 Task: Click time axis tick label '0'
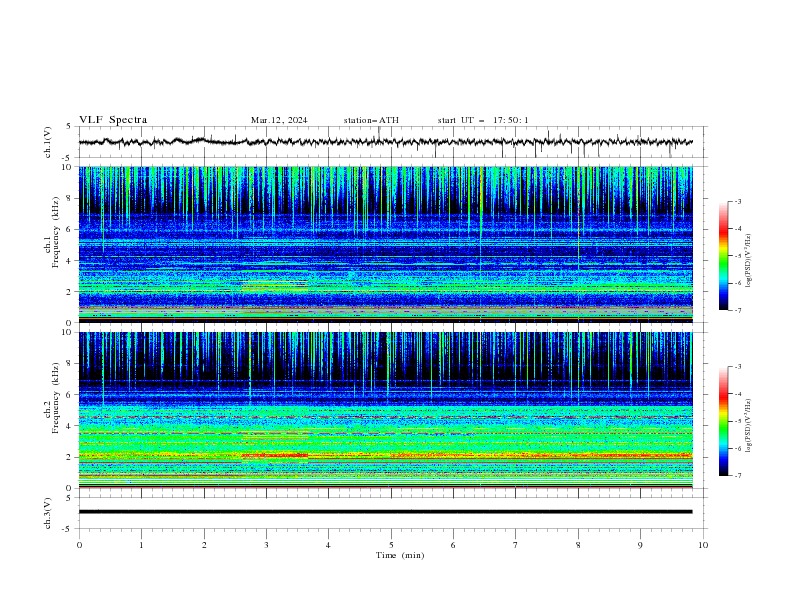[x=79, y=545]
